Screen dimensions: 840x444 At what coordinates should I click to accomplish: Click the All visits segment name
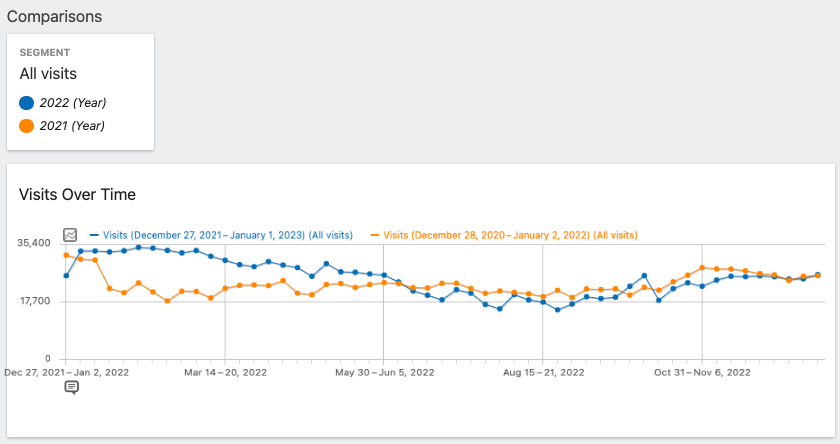click(48, 74)
